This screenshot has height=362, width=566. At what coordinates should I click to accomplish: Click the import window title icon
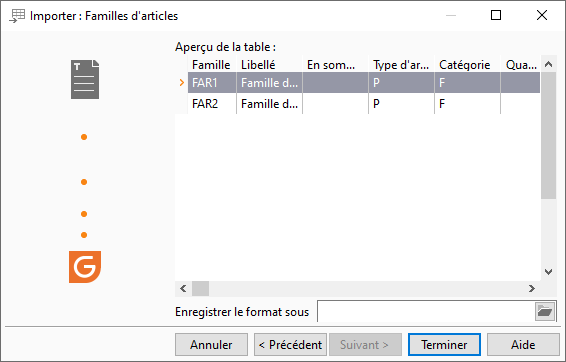coord(17,16)
